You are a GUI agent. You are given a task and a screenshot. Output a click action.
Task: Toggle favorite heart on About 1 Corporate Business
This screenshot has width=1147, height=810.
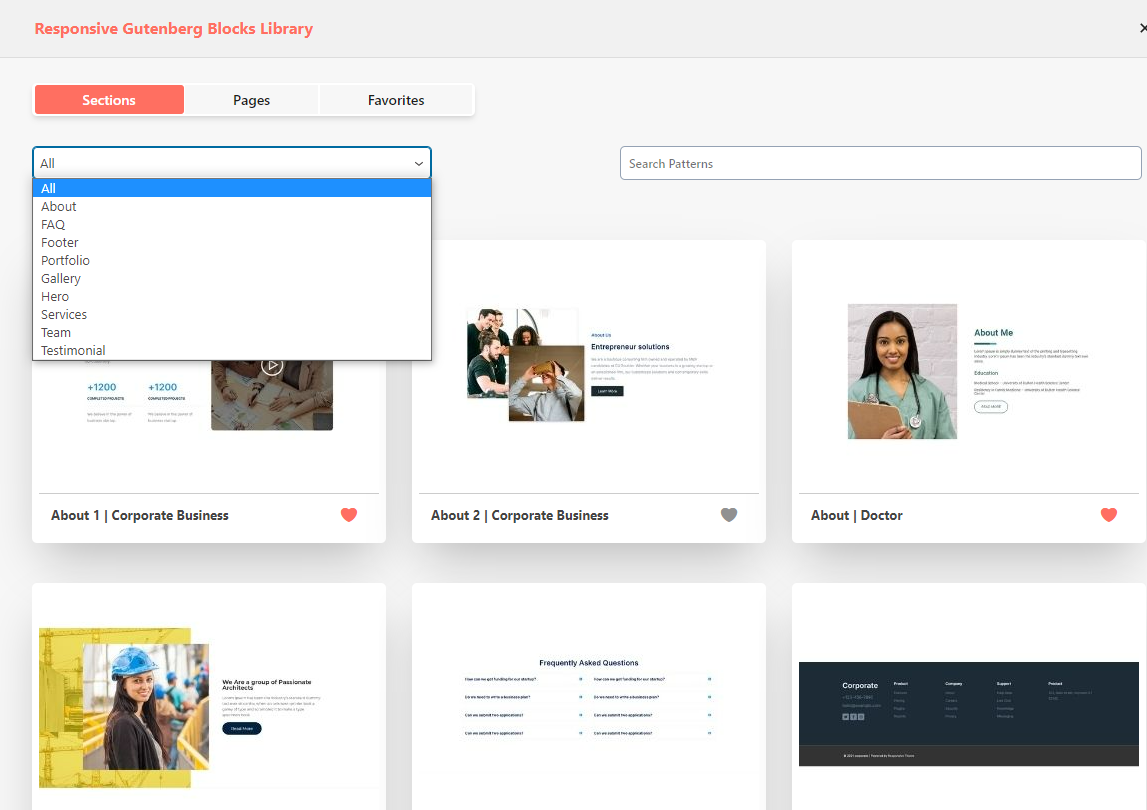pos(349,514)
